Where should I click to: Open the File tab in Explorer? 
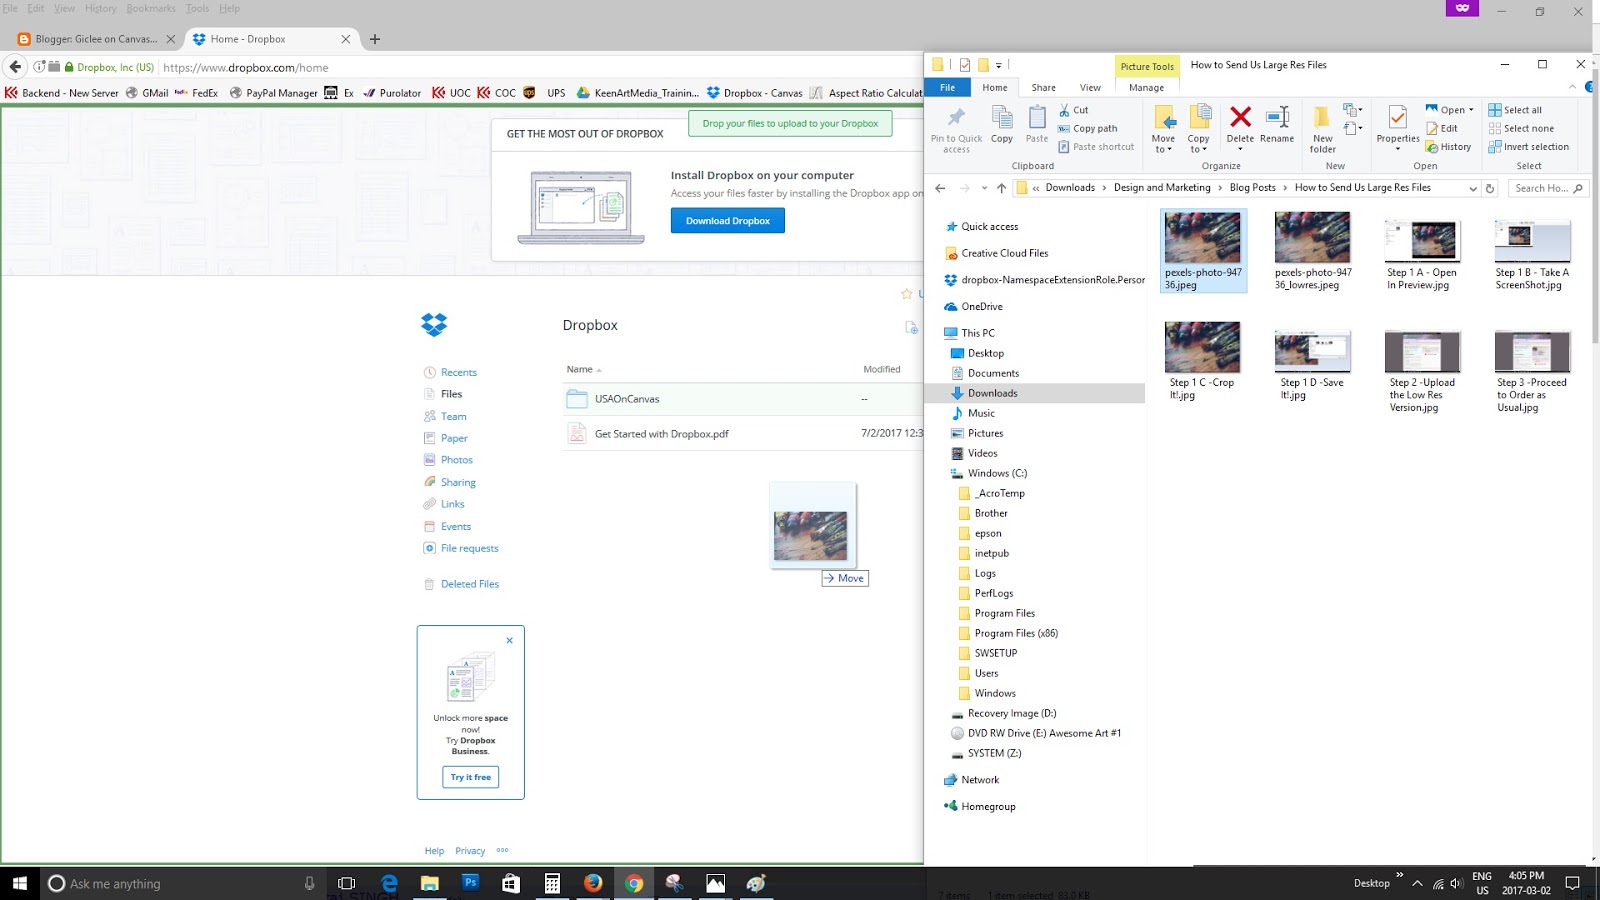coord(947,87)
